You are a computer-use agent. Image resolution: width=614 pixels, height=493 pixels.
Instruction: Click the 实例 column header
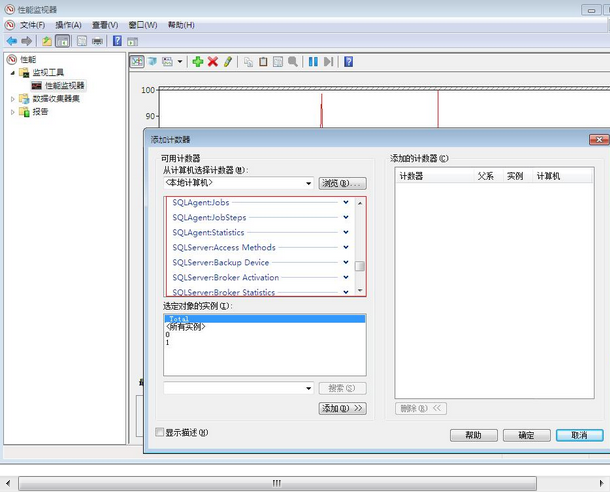pyautogui.click(x=518, y=176)
